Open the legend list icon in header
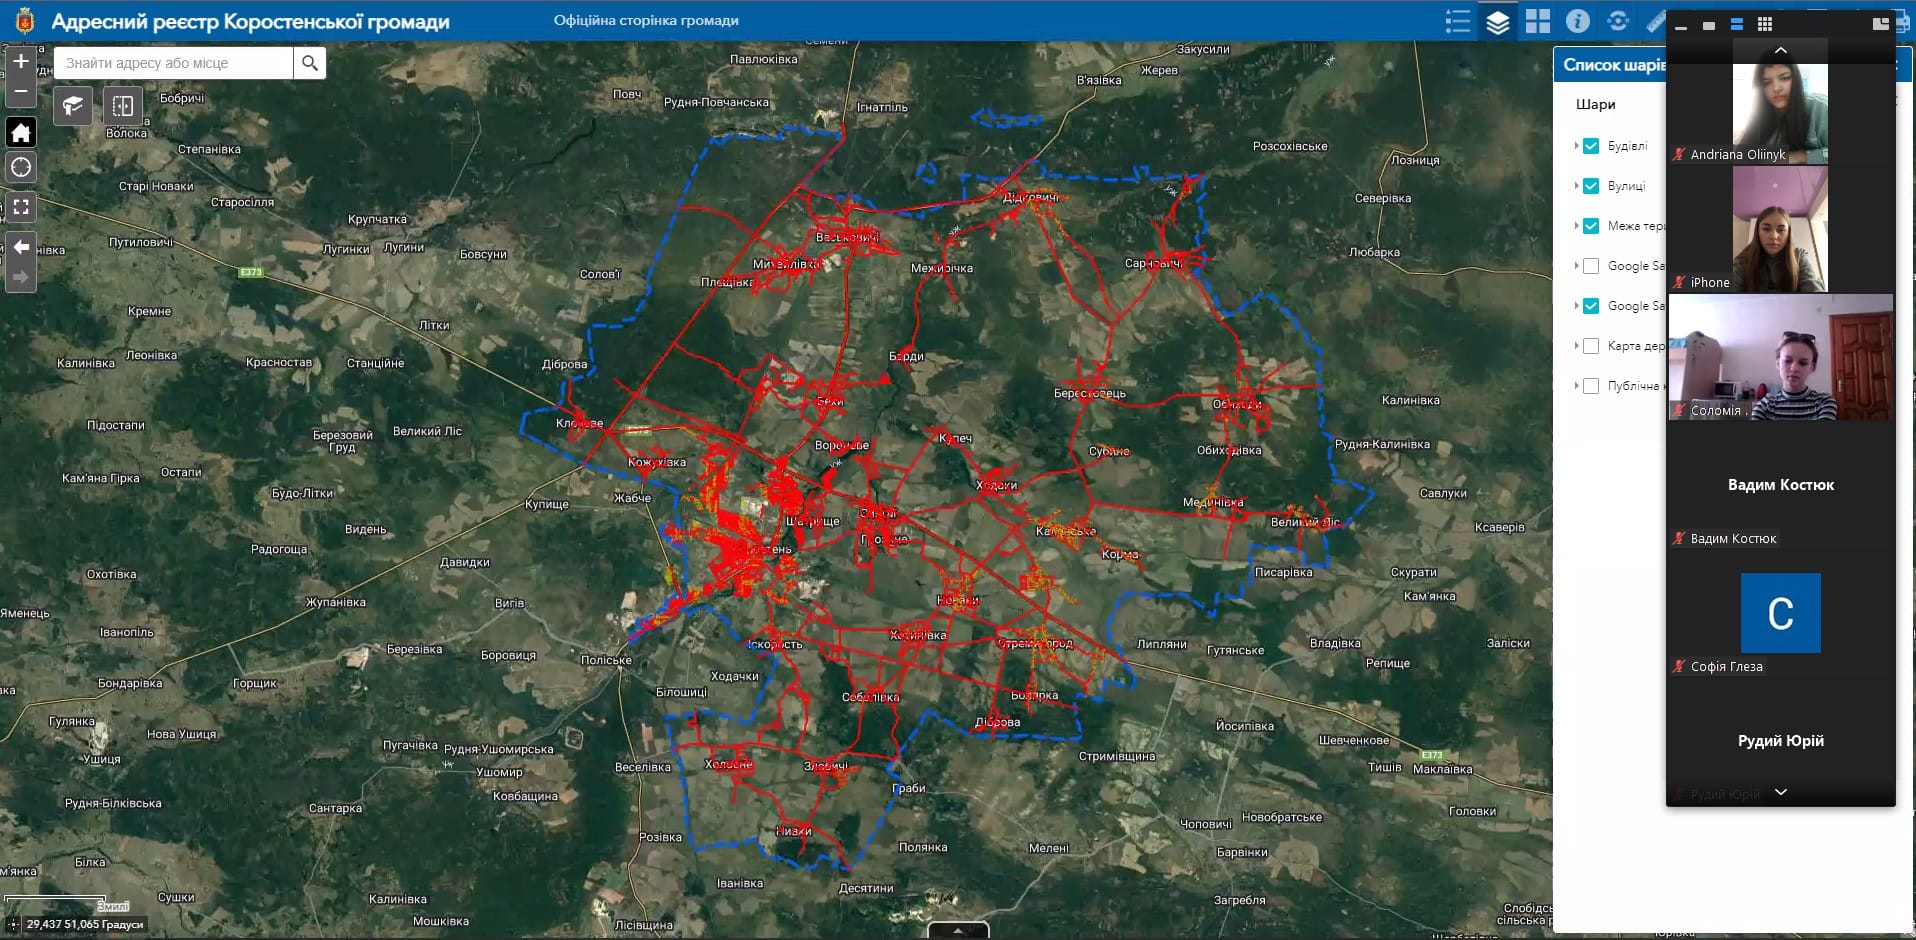 click(1458, 21)
